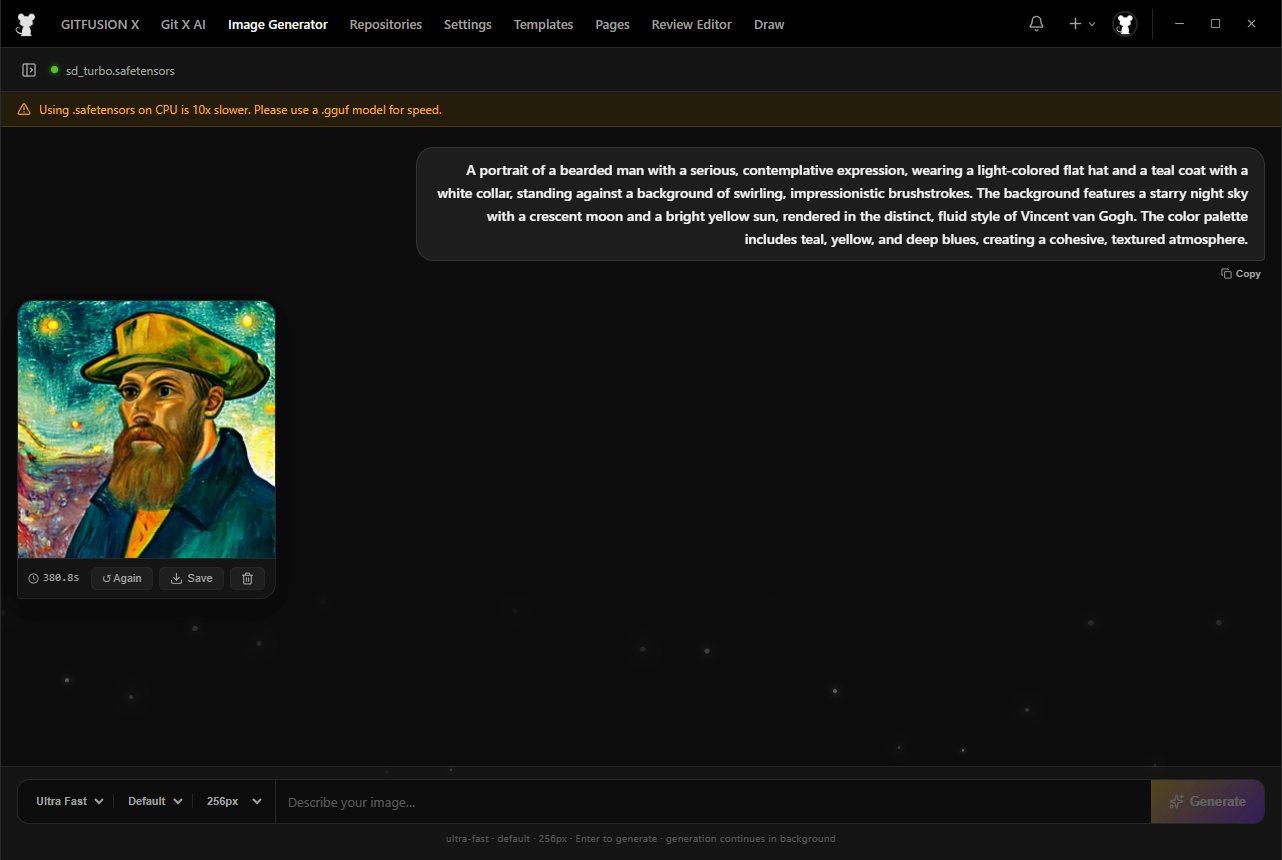Click the green model status dot
This screenshot has height=860, width=1282.
click(55, 70)
